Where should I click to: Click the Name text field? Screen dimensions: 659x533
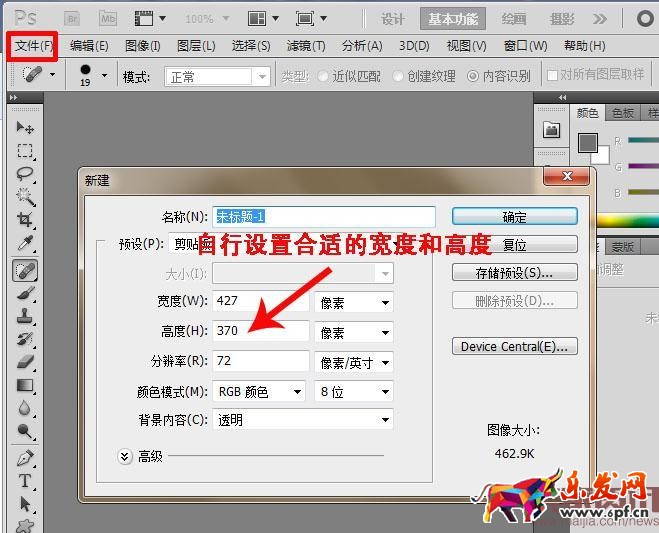(324, 217)
